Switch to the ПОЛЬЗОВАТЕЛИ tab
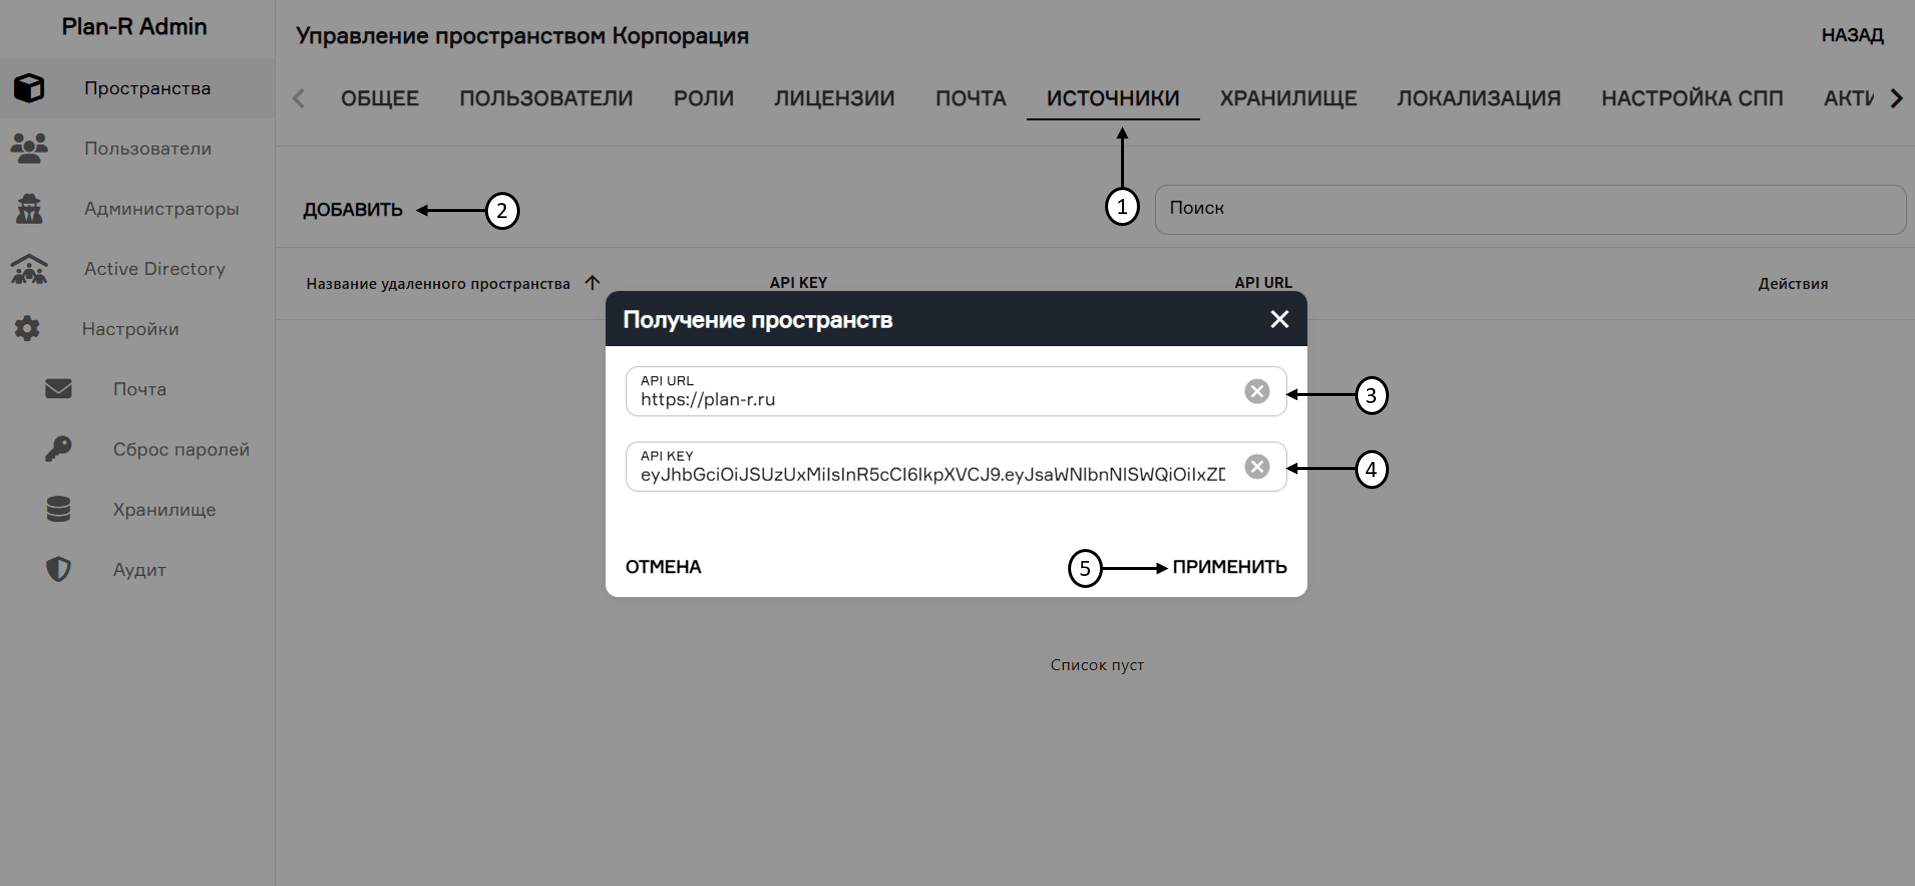1915x886 pixels. click(x=546, y=98)
